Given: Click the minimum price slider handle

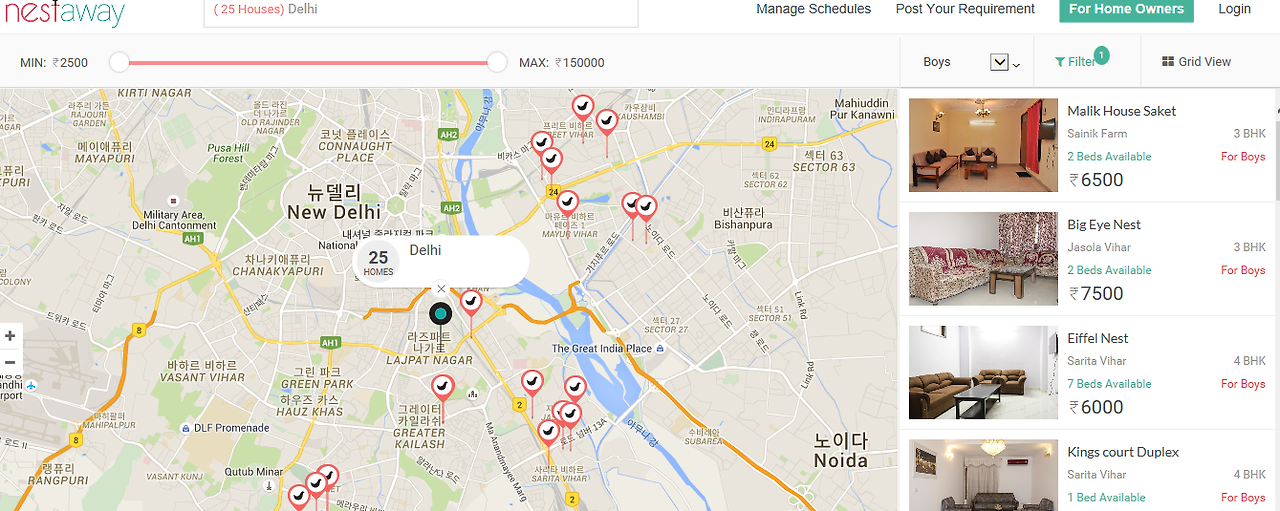Looking at the screenshot, I should (119, 62).
